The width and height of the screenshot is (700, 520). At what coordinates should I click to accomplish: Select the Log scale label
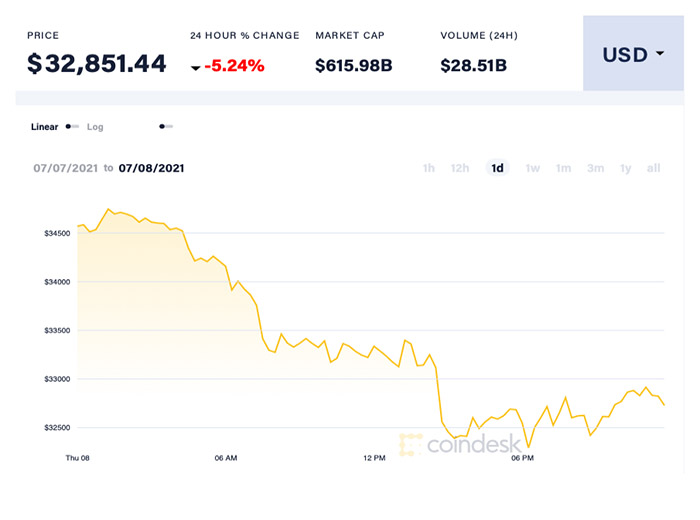click(95, 127)
